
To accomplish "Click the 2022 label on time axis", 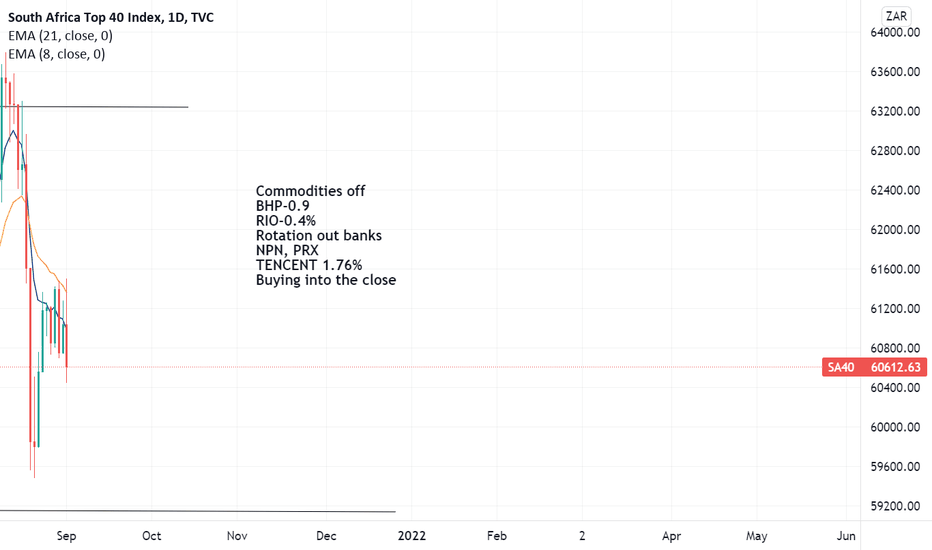I will tap(412, 536).
